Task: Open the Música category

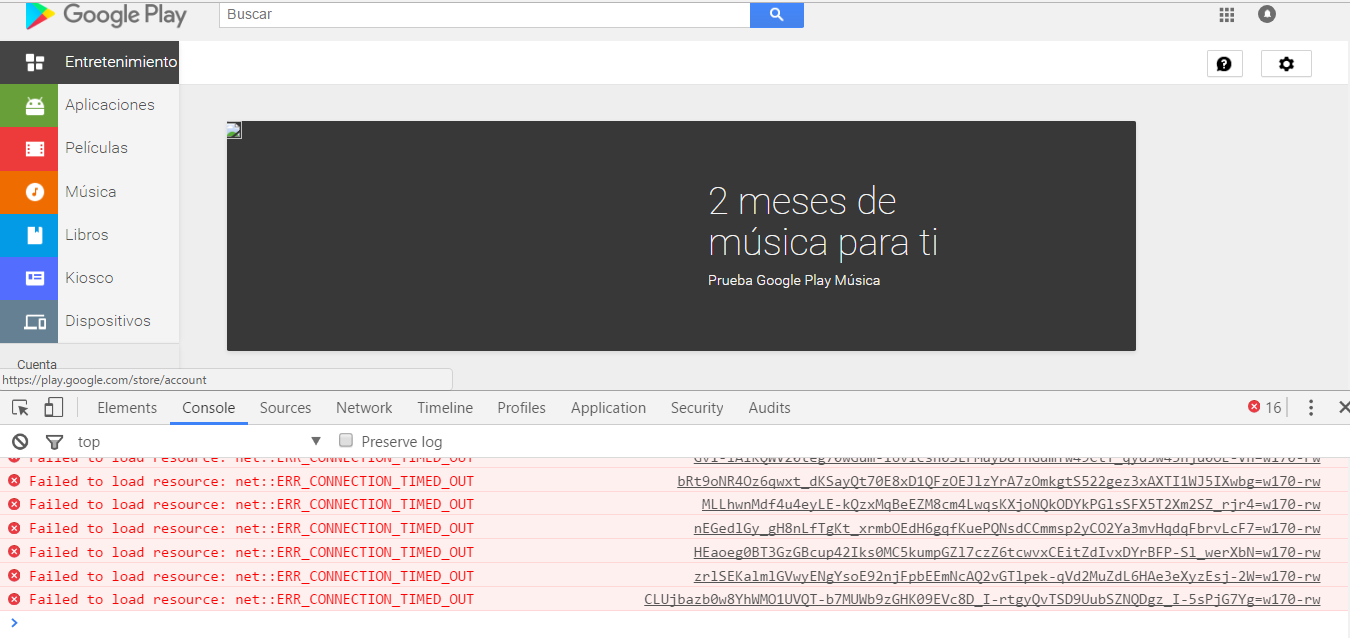Action: (x=90, y=191)
